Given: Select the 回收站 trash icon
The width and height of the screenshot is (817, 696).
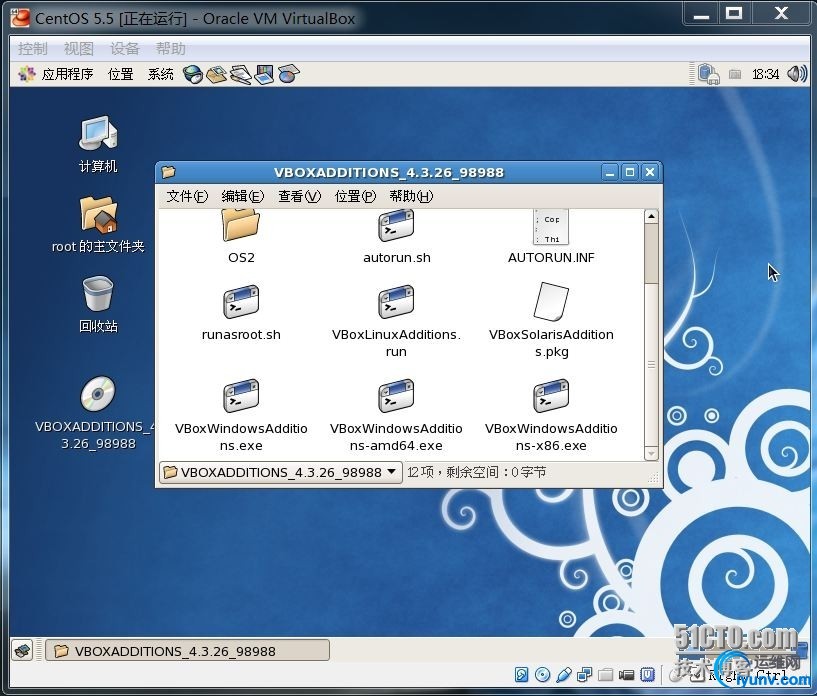Looking at the screenshot, I should [x=98, y=304].
